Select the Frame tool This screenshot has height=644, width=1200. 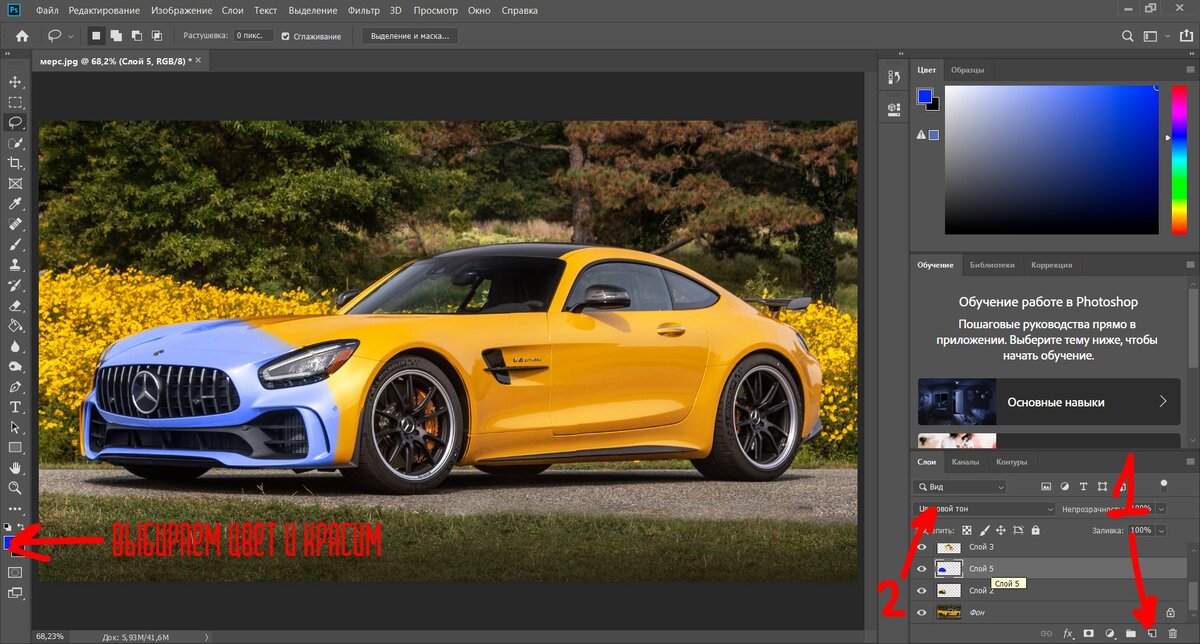[15, 184]
